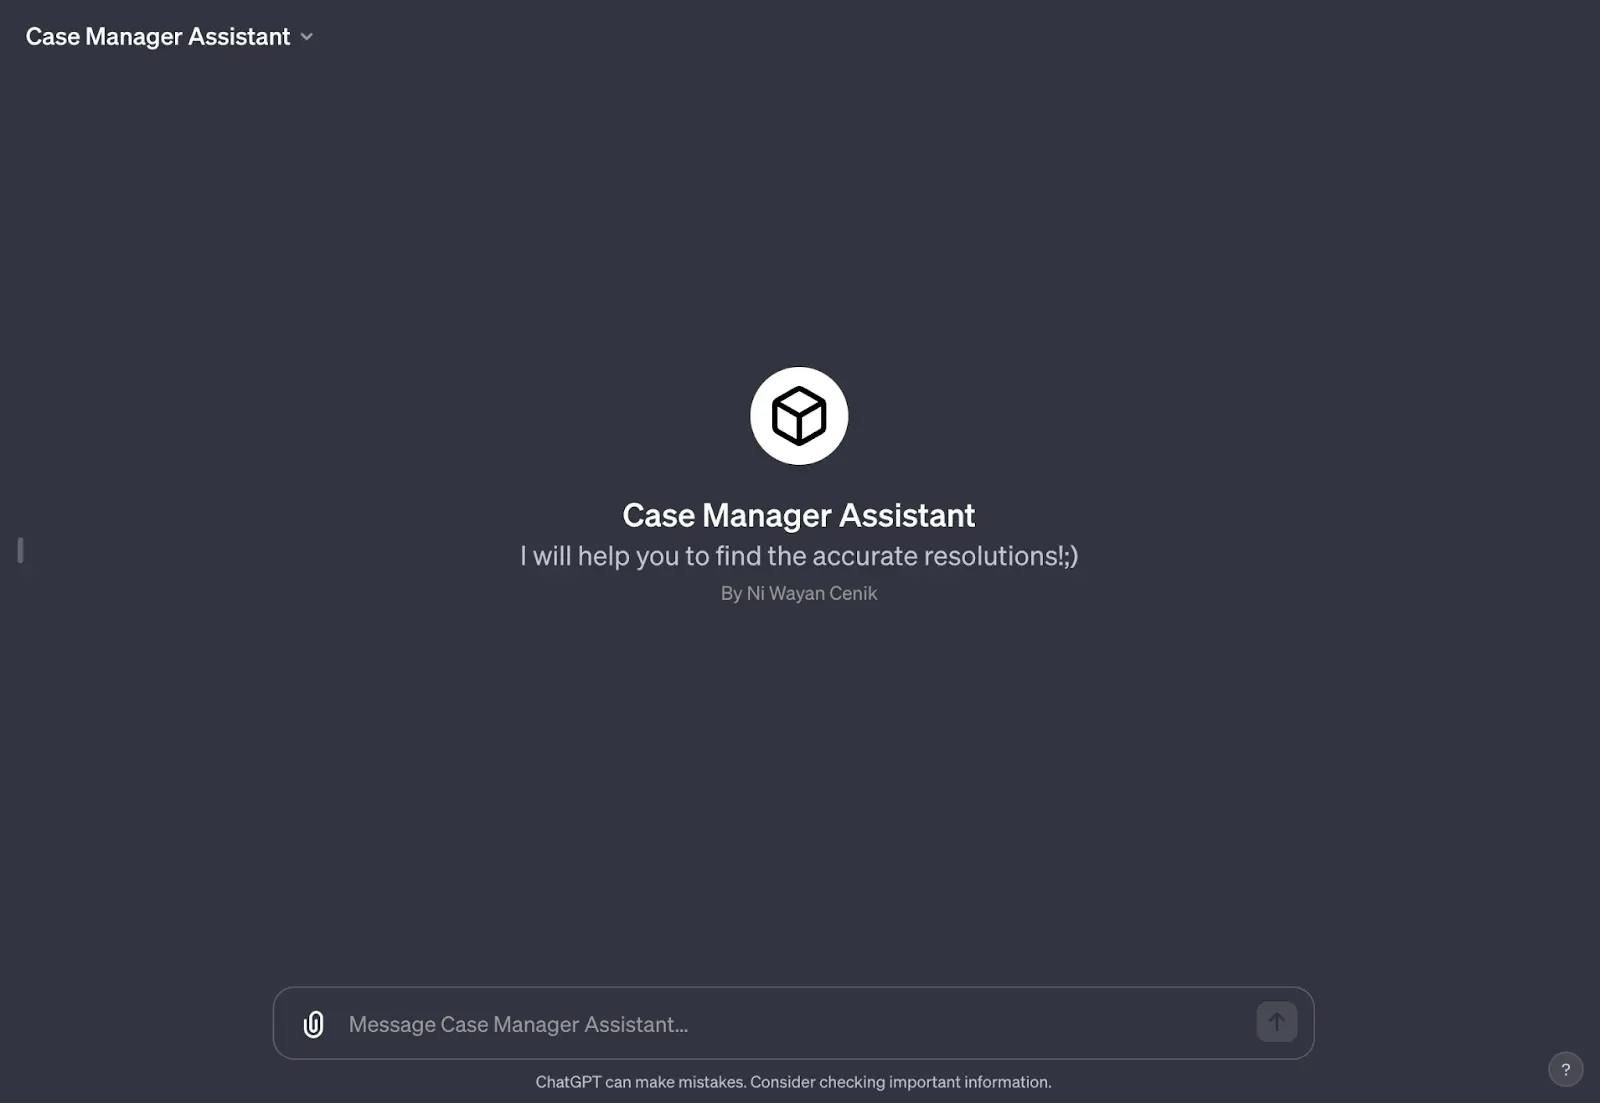Click the accurate resolutions description text
Viewport: 1600px width, 1103px height.
(799, 556)
